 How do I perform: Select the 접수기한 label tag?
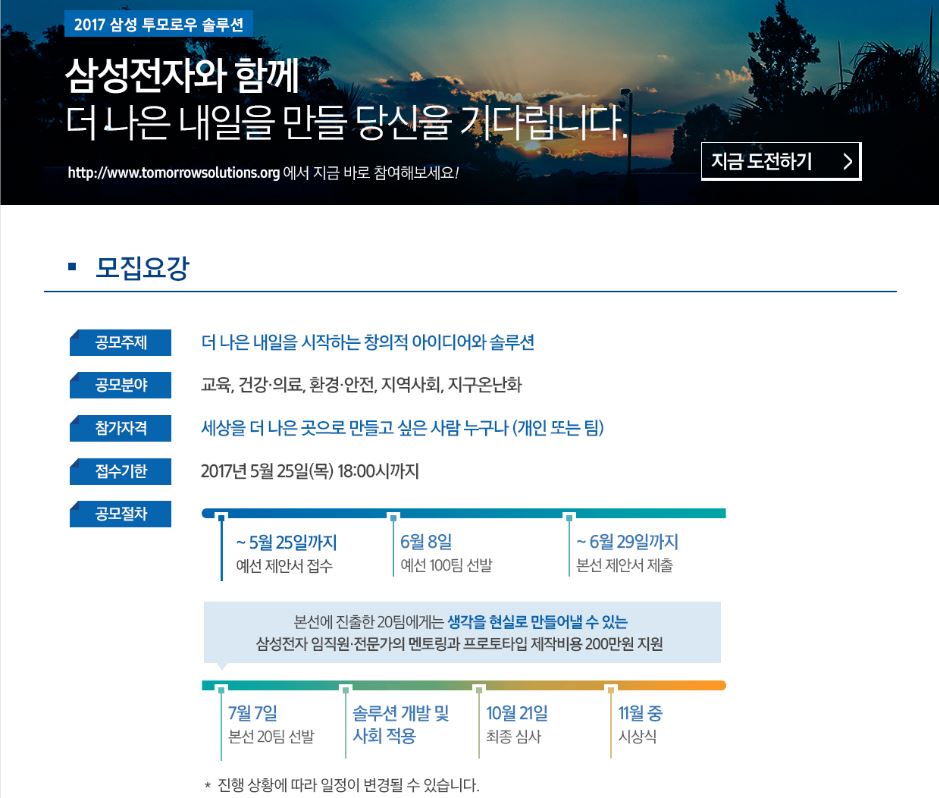(120, 471)
